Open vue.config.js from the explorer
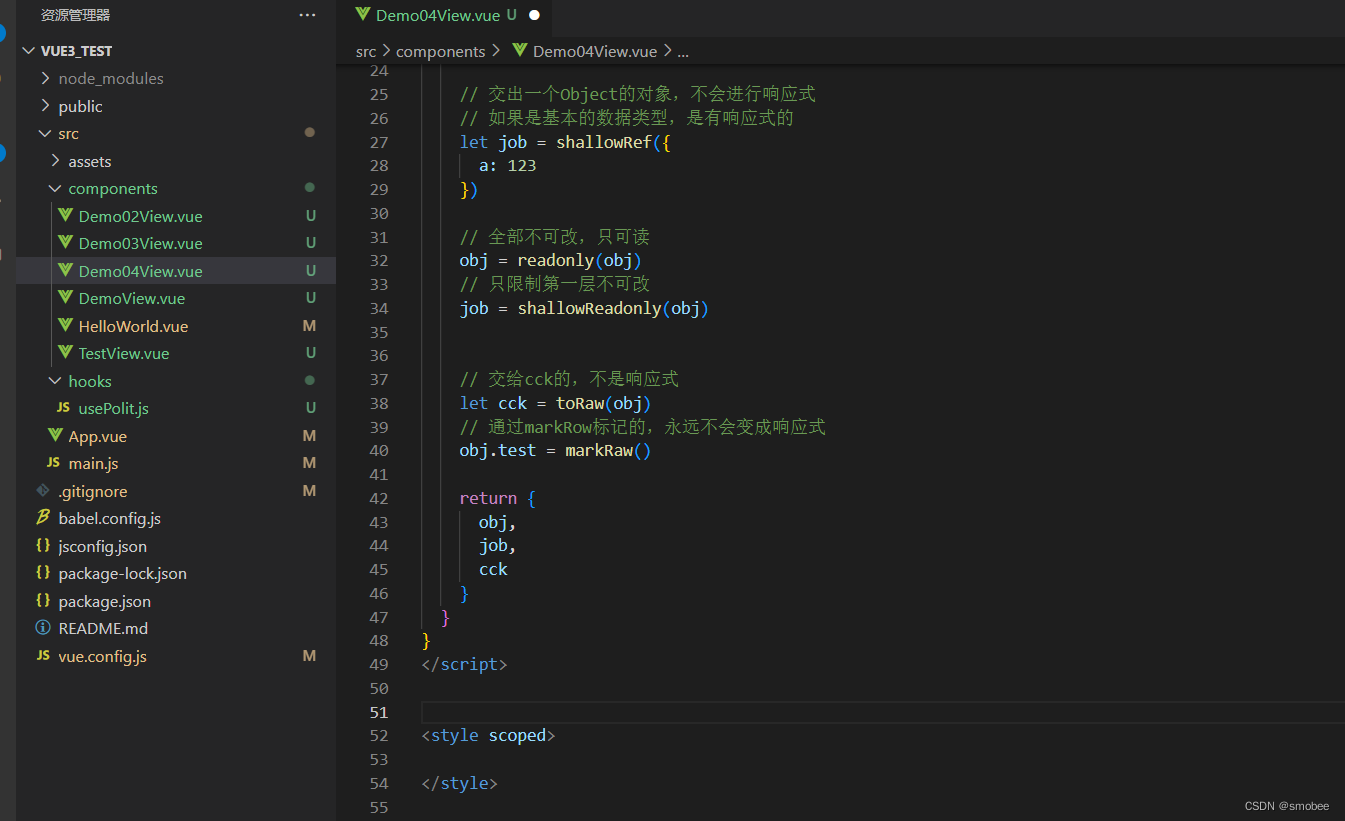 102,656
